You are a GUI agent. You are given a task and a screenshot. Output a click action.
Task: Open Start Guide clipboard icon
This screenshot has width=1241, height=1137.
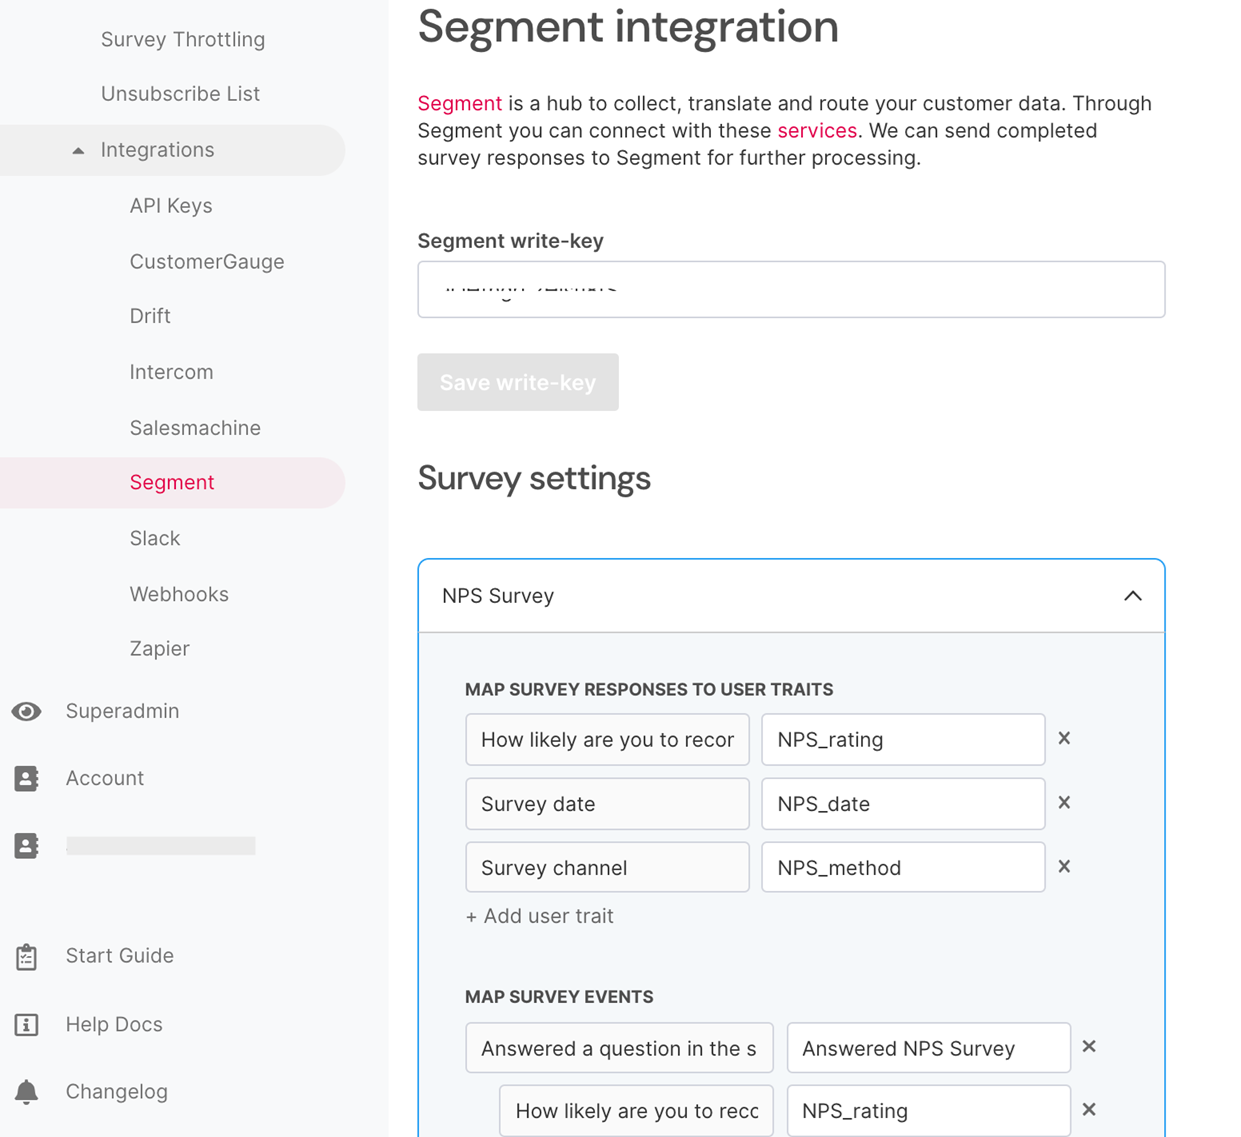coord(27,956)
